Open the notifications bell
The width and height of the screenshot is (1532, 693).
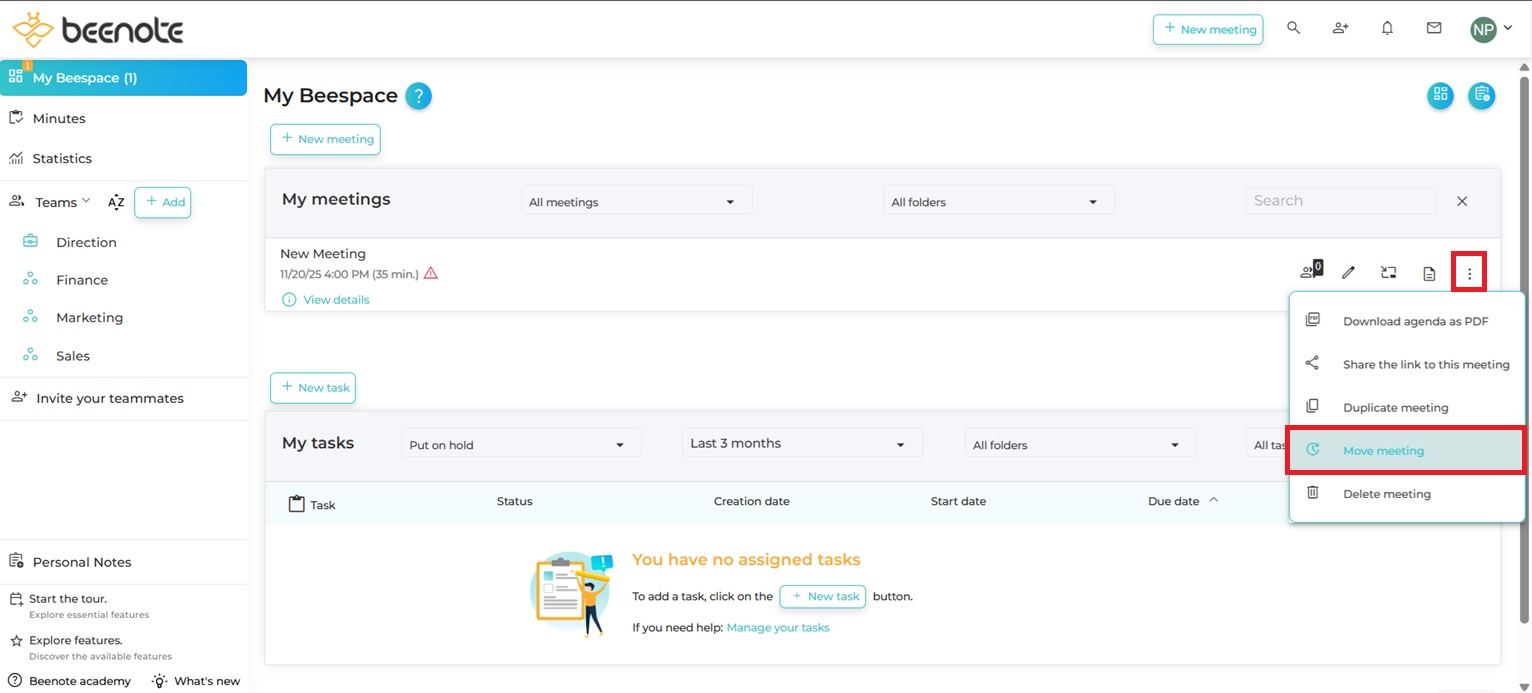(x=1387, y=29)
